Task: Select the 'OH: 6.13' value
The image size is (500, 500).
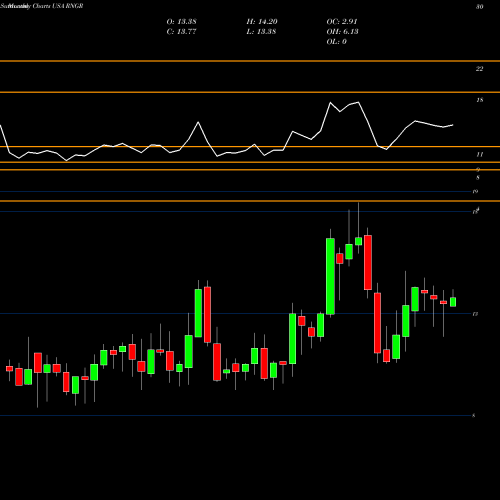Action: click(342, 32)
